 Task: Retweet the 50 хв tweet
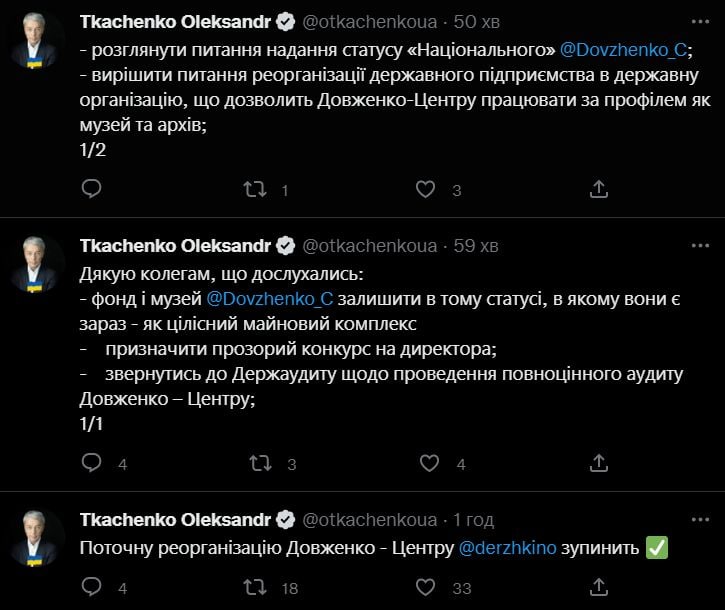(x=258, y=188)
